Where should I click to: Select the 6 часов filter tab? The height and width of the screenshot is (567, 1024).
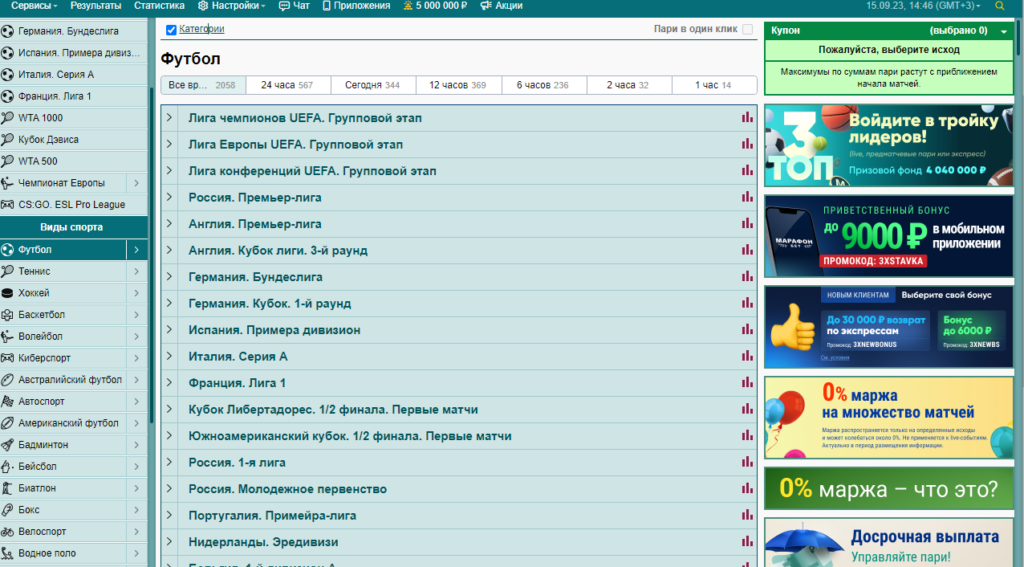click(x=543, y=85)
